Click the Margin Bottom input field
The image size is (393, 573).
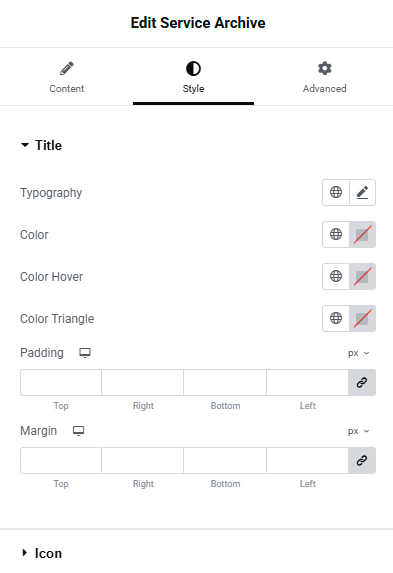pyautogui.click(x=225, y=460)
